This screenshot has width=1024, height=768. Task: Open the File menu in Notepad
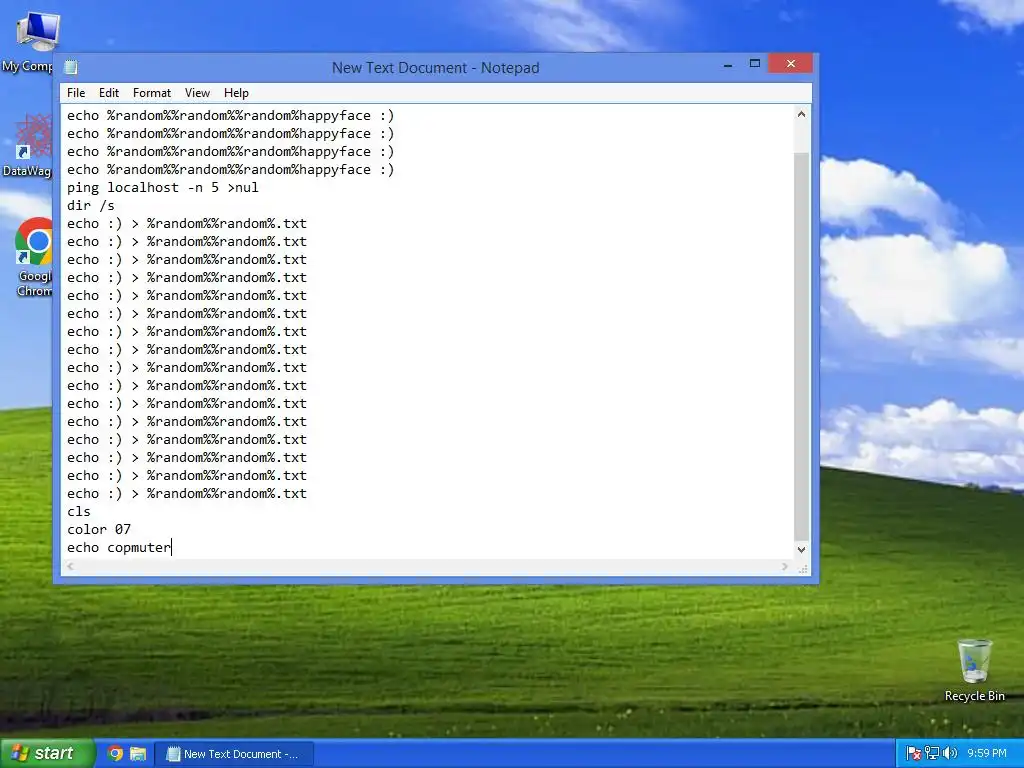click(x=76, y=93)
